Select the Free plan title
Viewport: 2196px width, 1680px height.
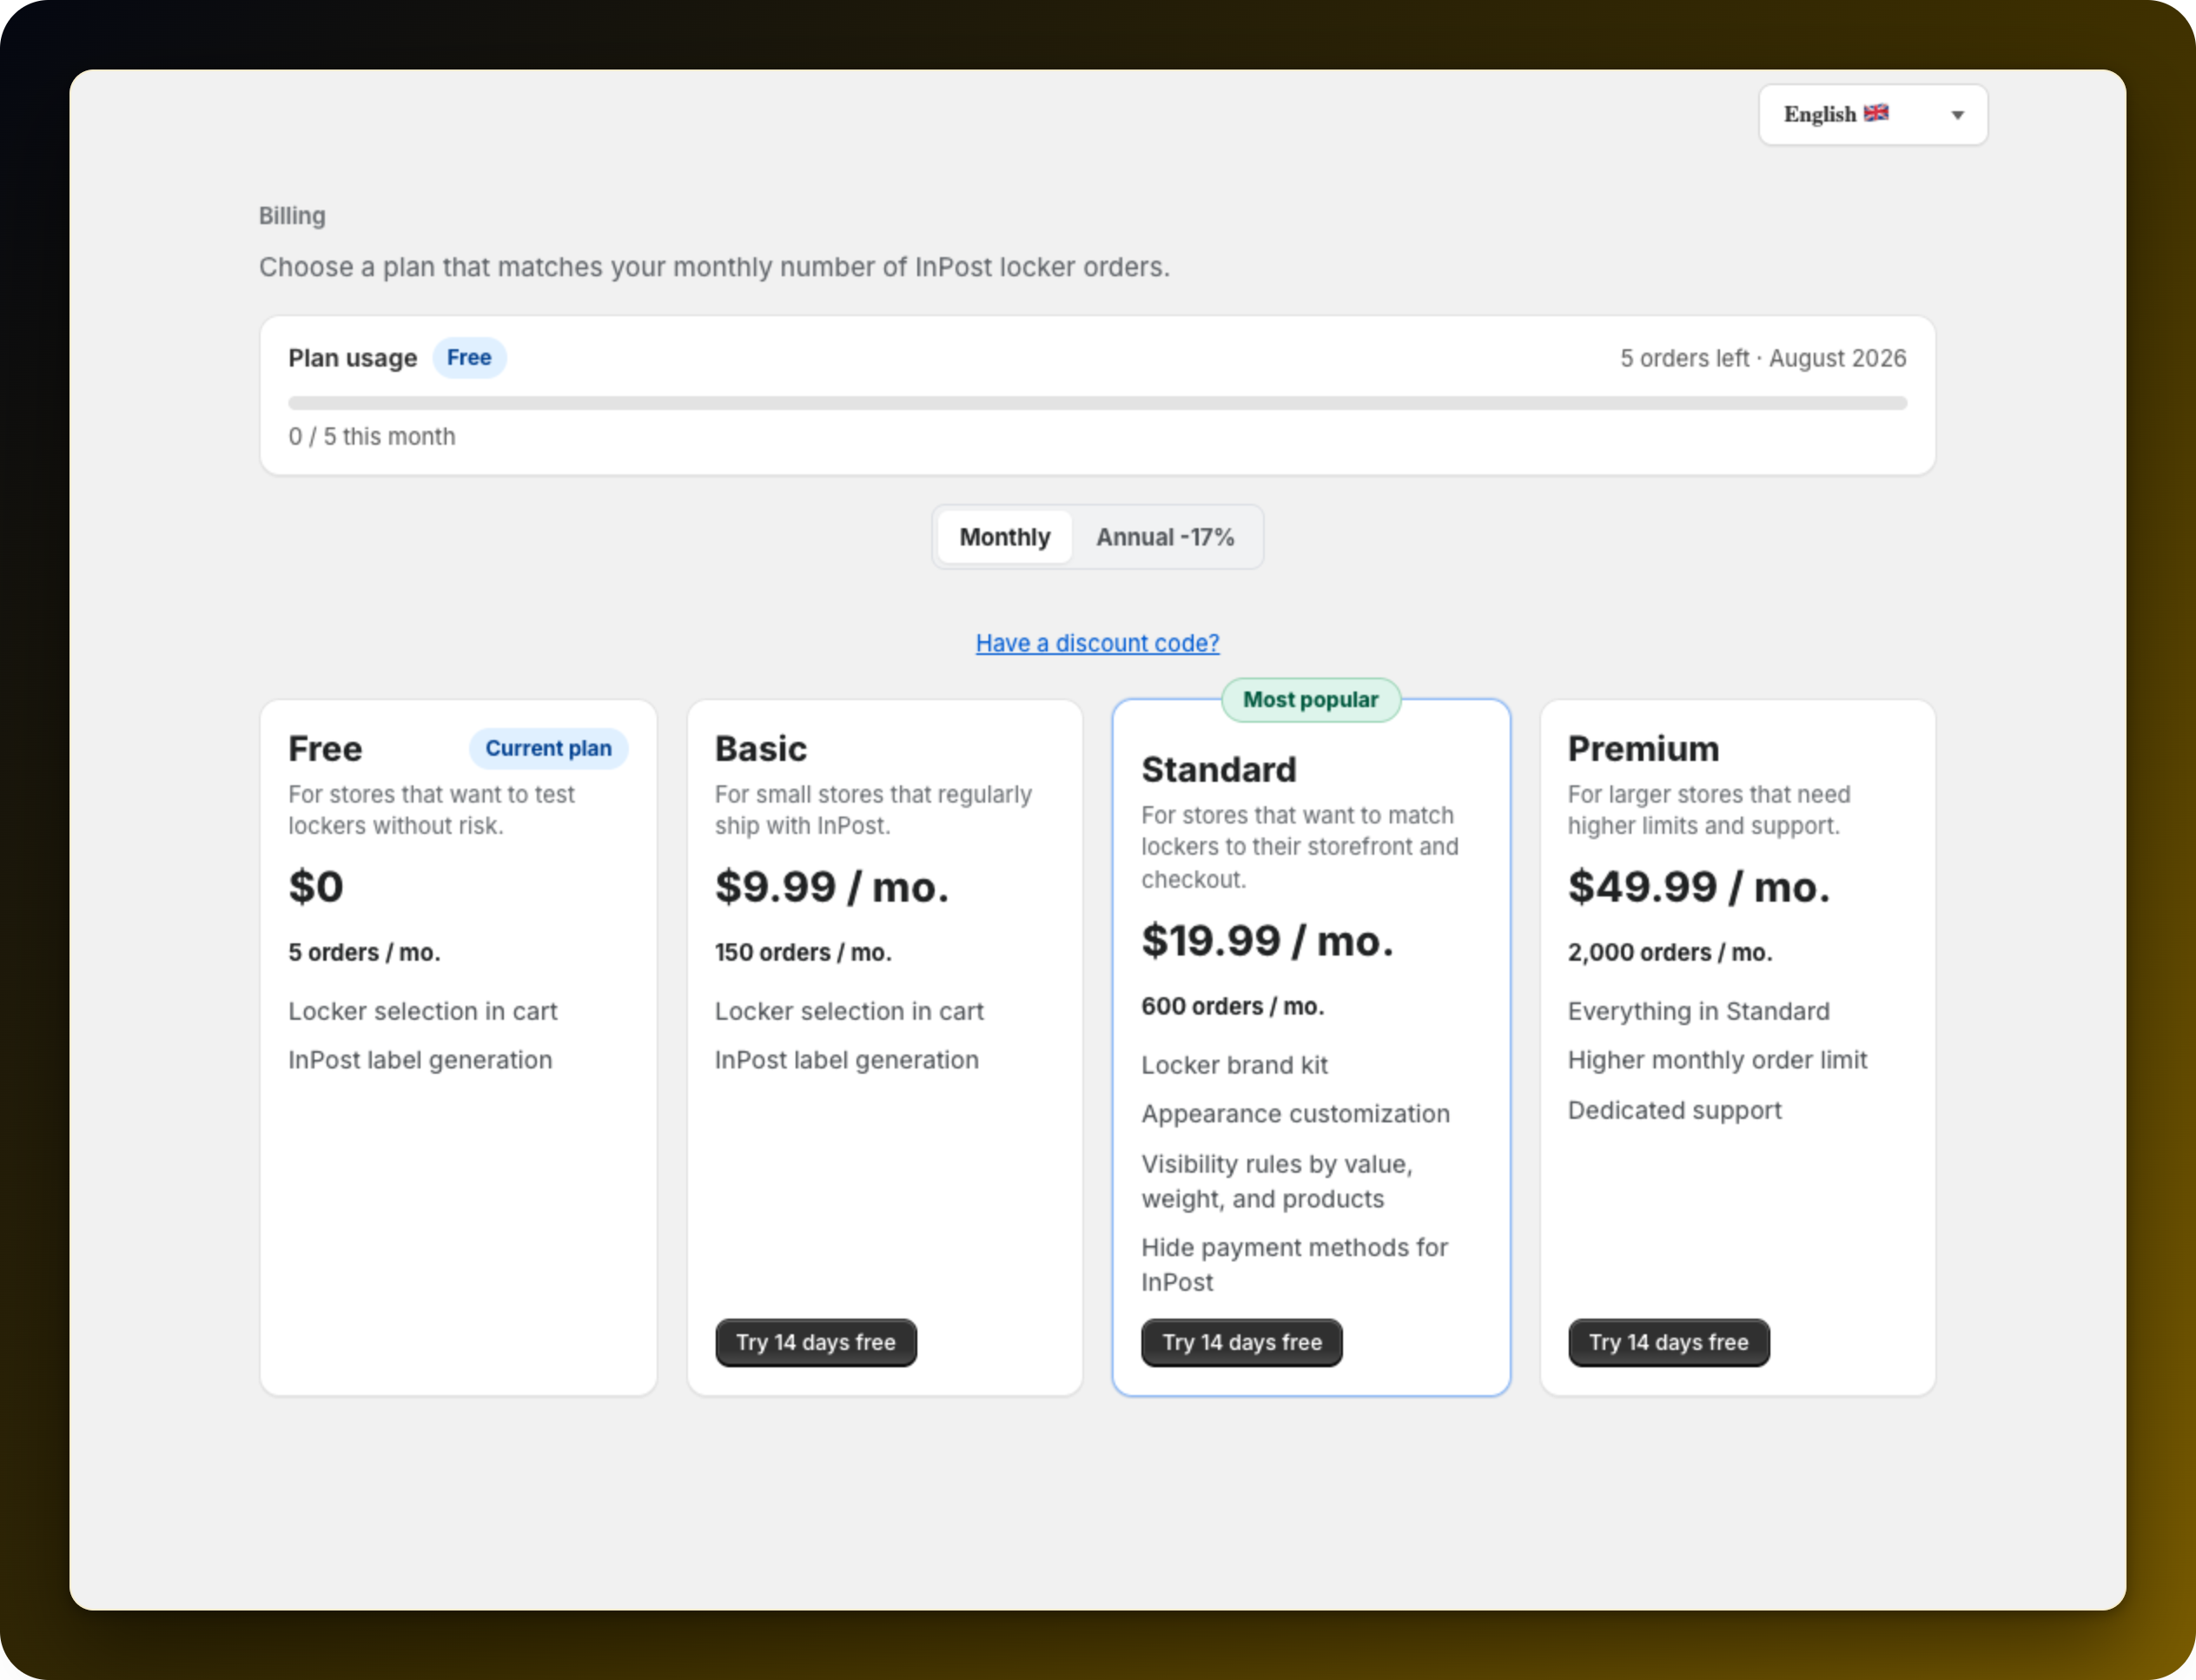point(325,748)
